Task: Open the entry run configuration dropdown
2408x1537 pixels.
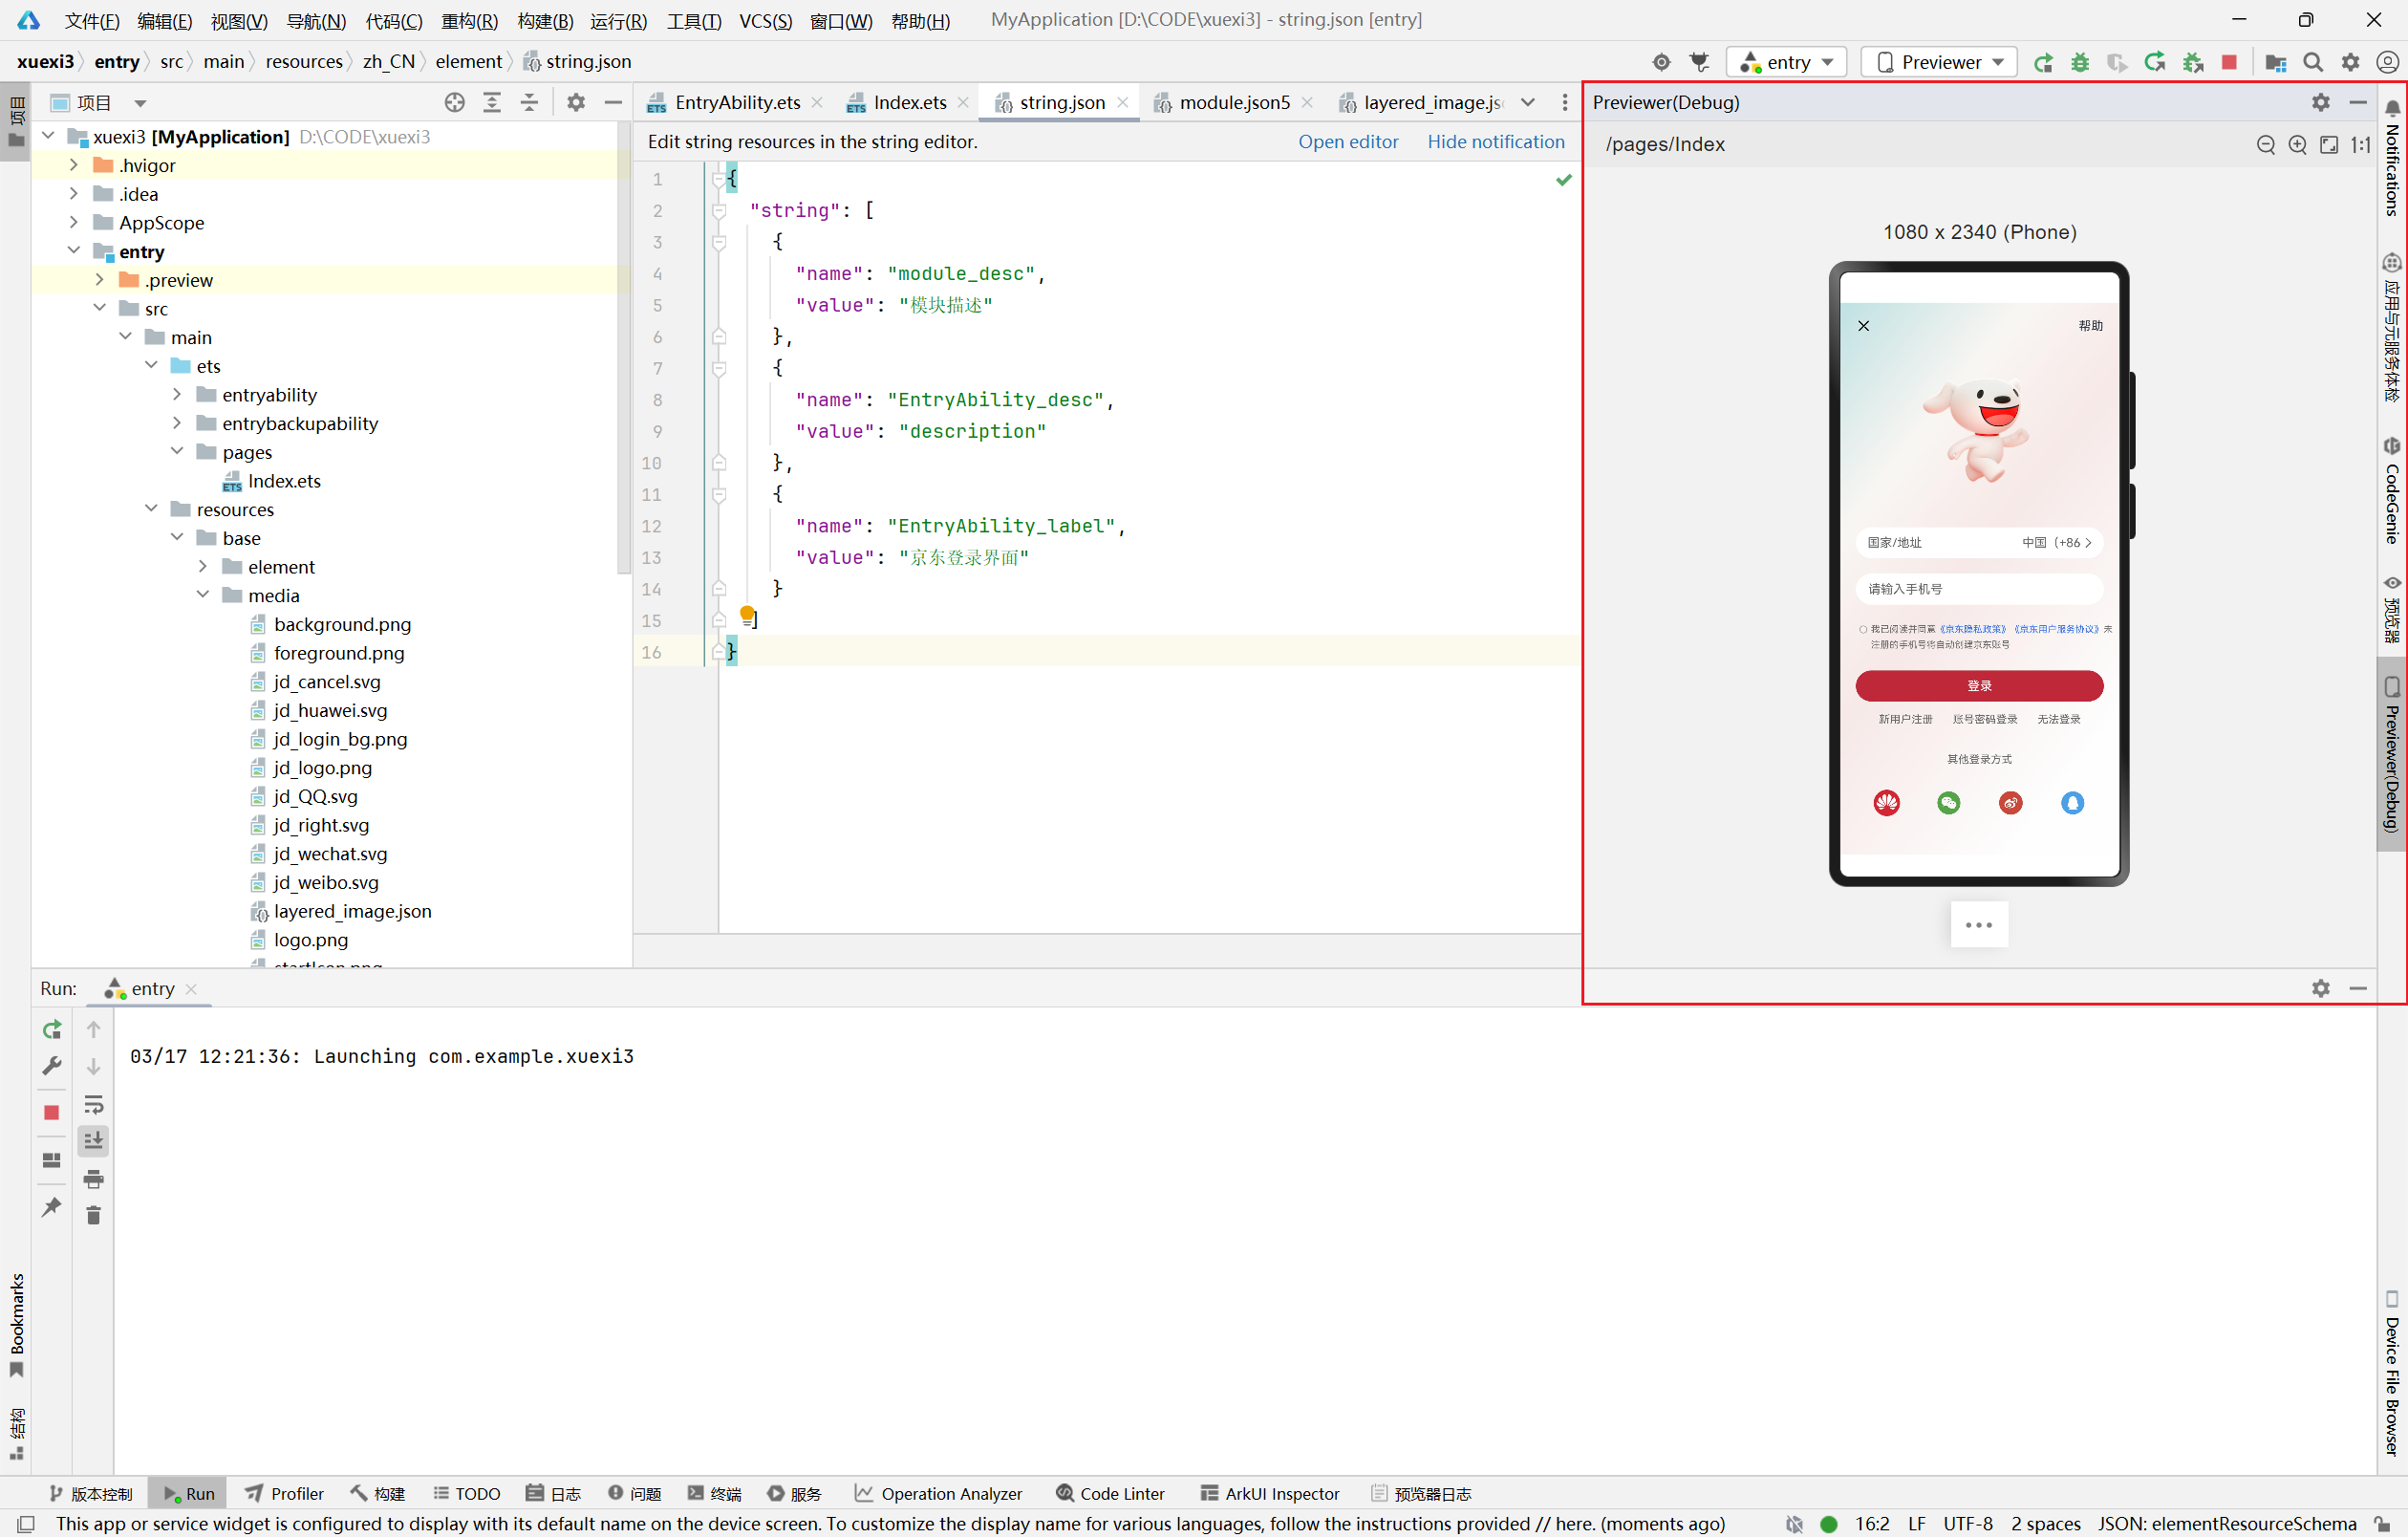Action: click(x=1786, y=62)
